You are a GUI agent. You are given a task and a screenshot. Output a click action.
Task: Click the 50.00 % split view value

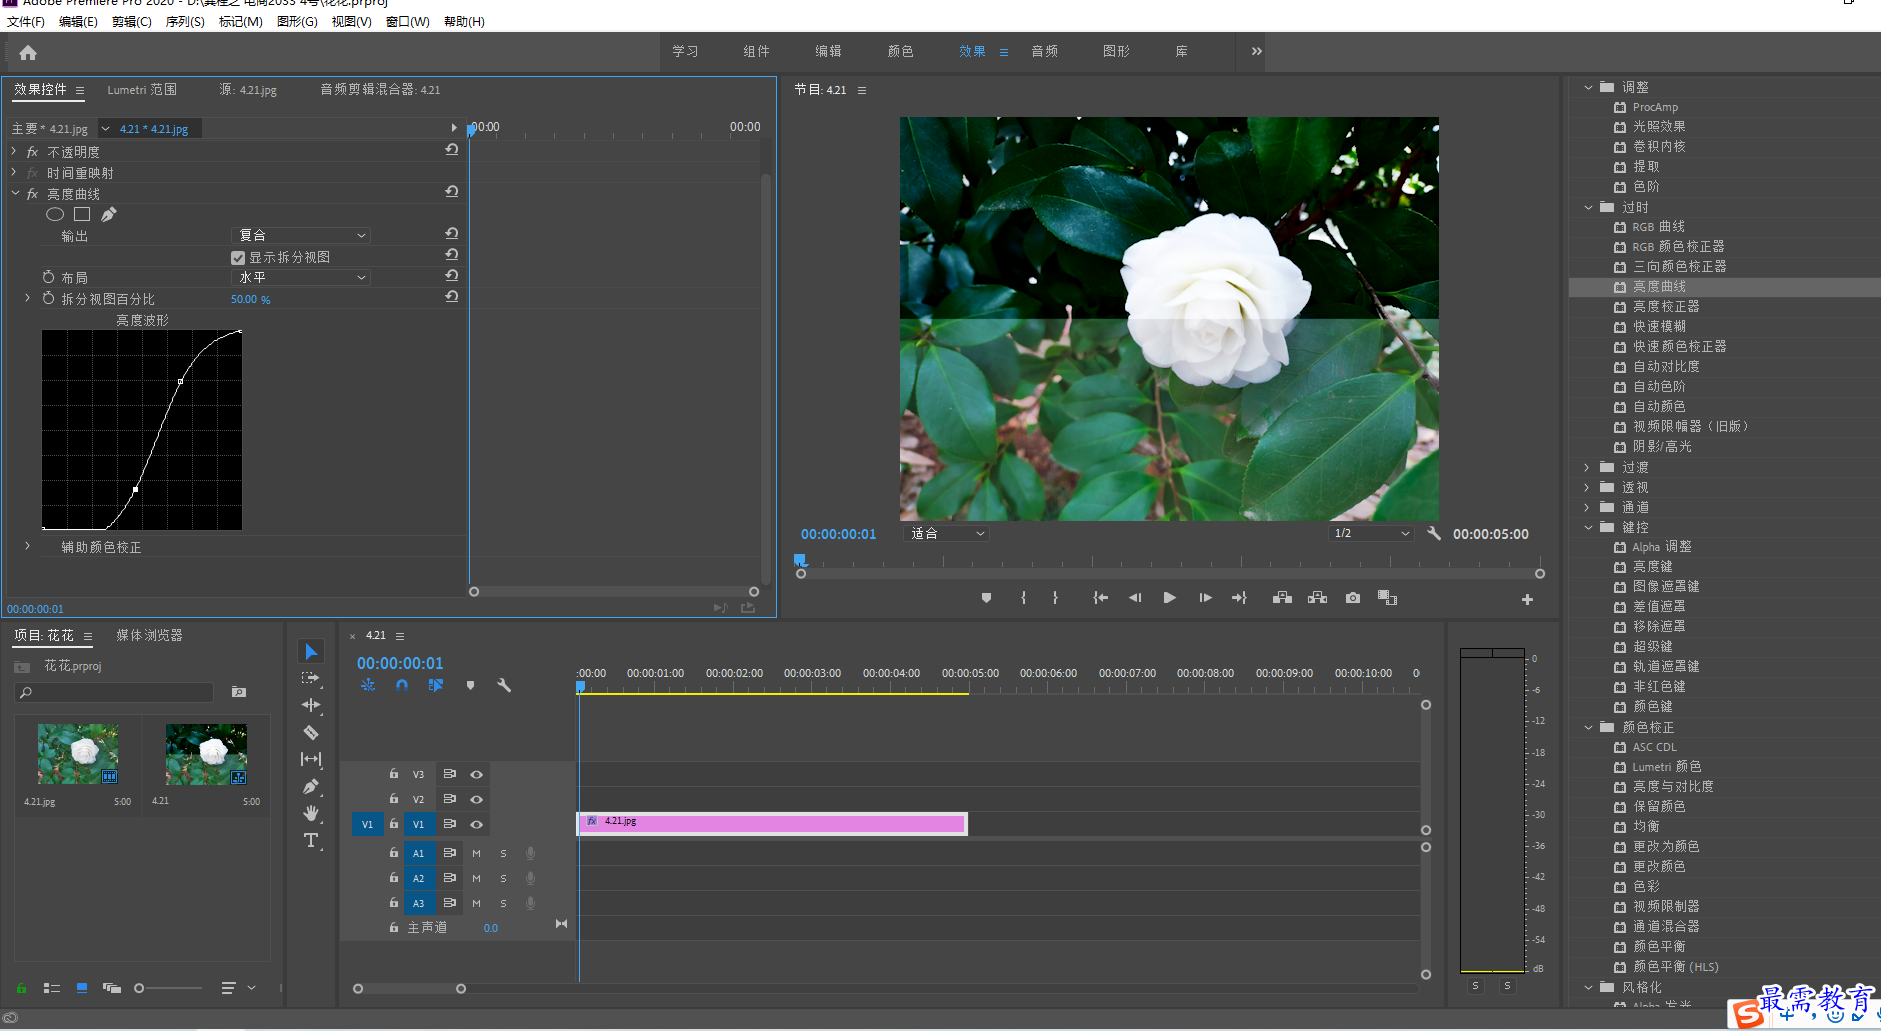(250, 299)
